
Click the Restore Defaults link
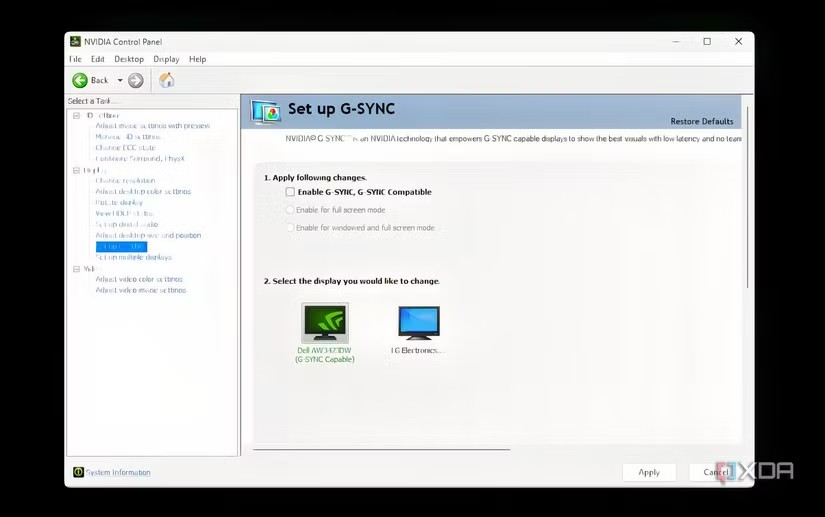(701, 121)
